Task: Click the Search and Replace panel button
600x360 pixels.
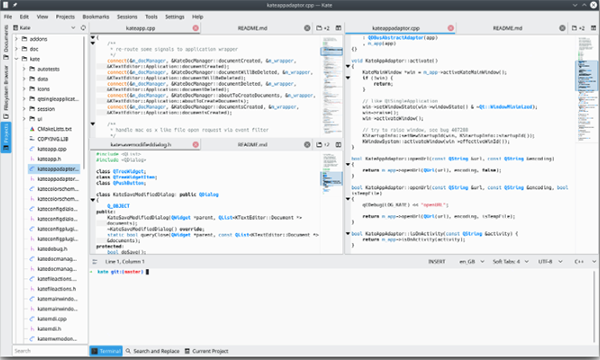Action: (152, 351)
